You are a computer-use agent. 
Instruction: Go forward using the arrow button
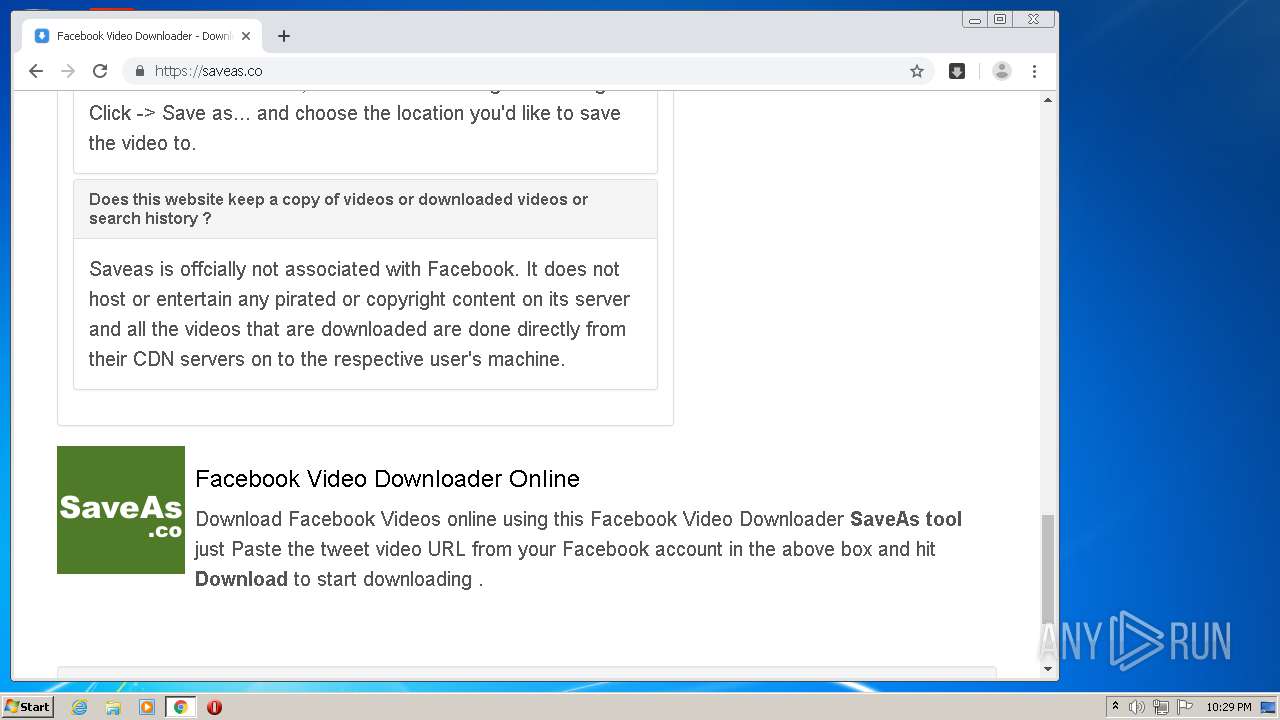pyautogui.click(x=68, y=71)
